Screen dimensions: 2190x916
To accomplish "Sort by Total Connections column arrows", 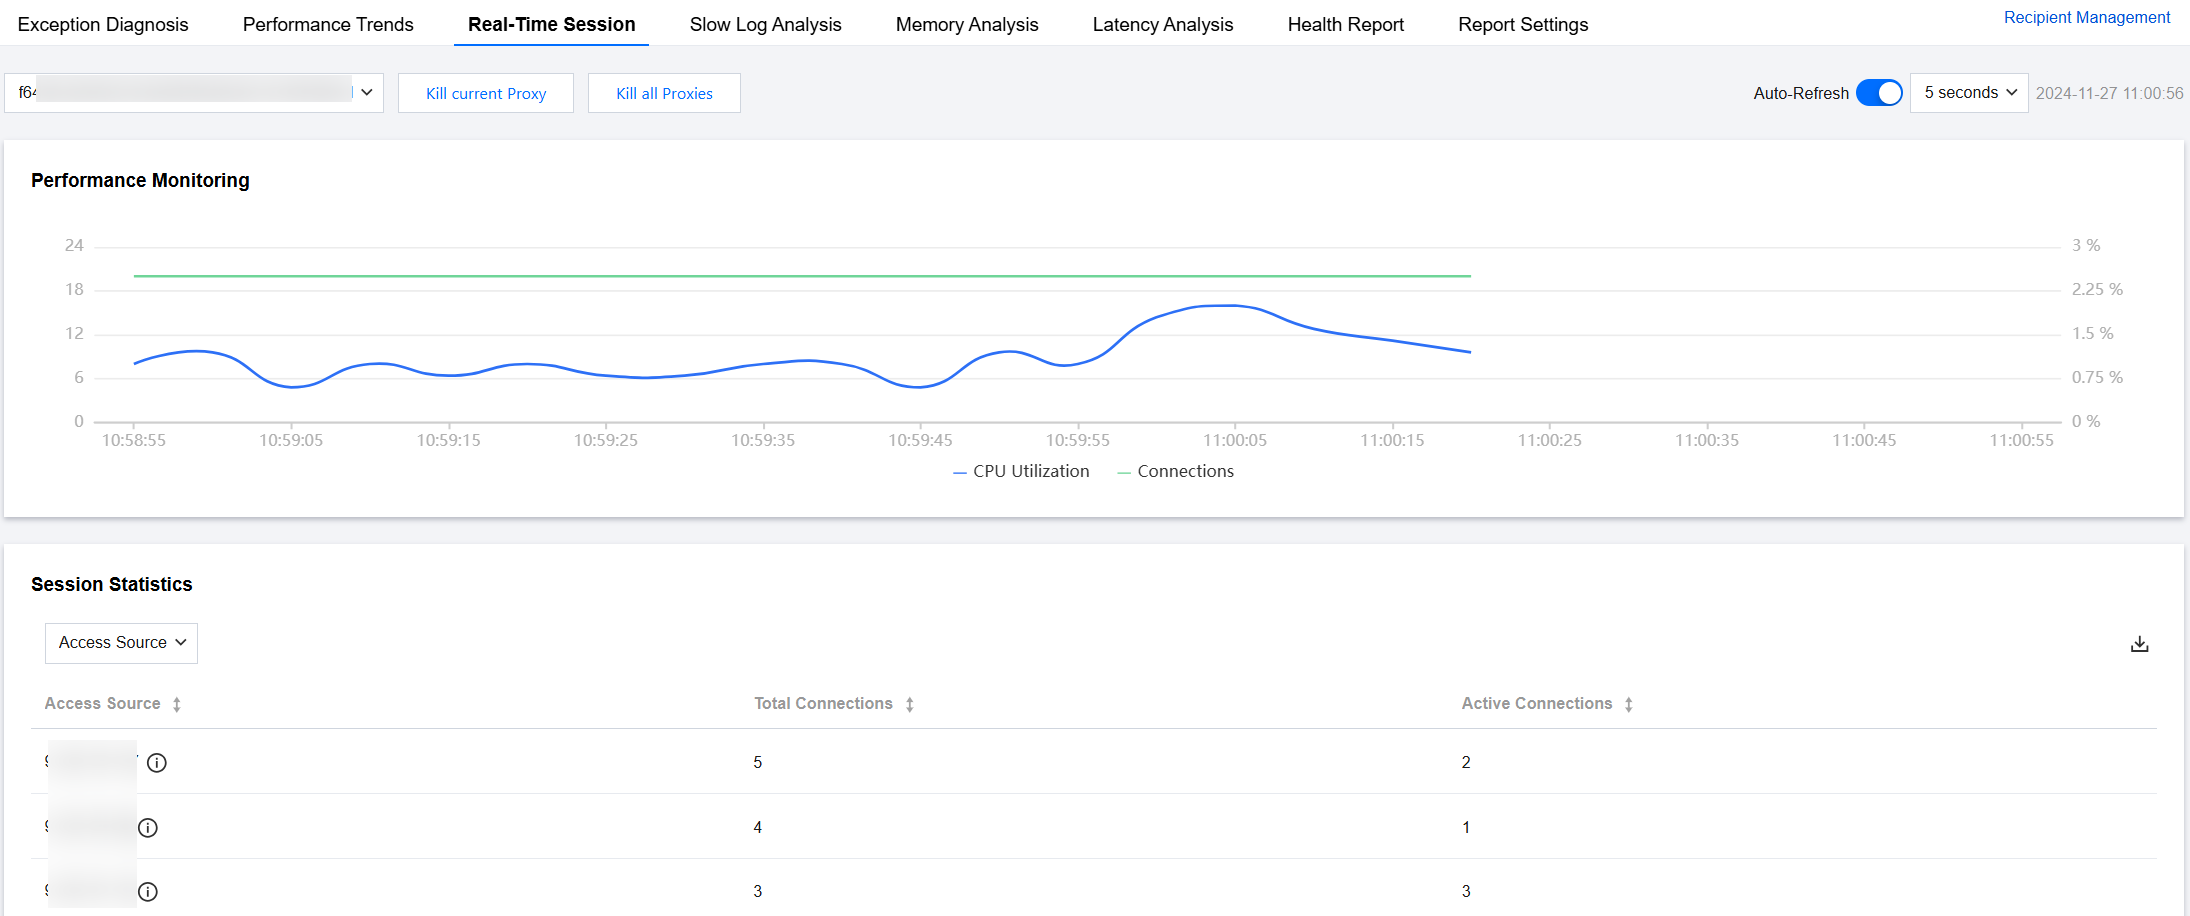I will tap(910, 704).
